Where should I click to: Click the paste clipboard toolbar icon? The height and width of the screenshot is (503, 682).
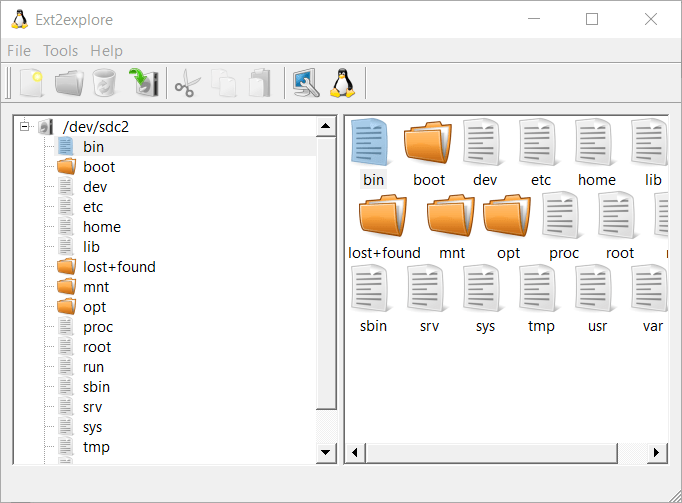tap(259, 83)
